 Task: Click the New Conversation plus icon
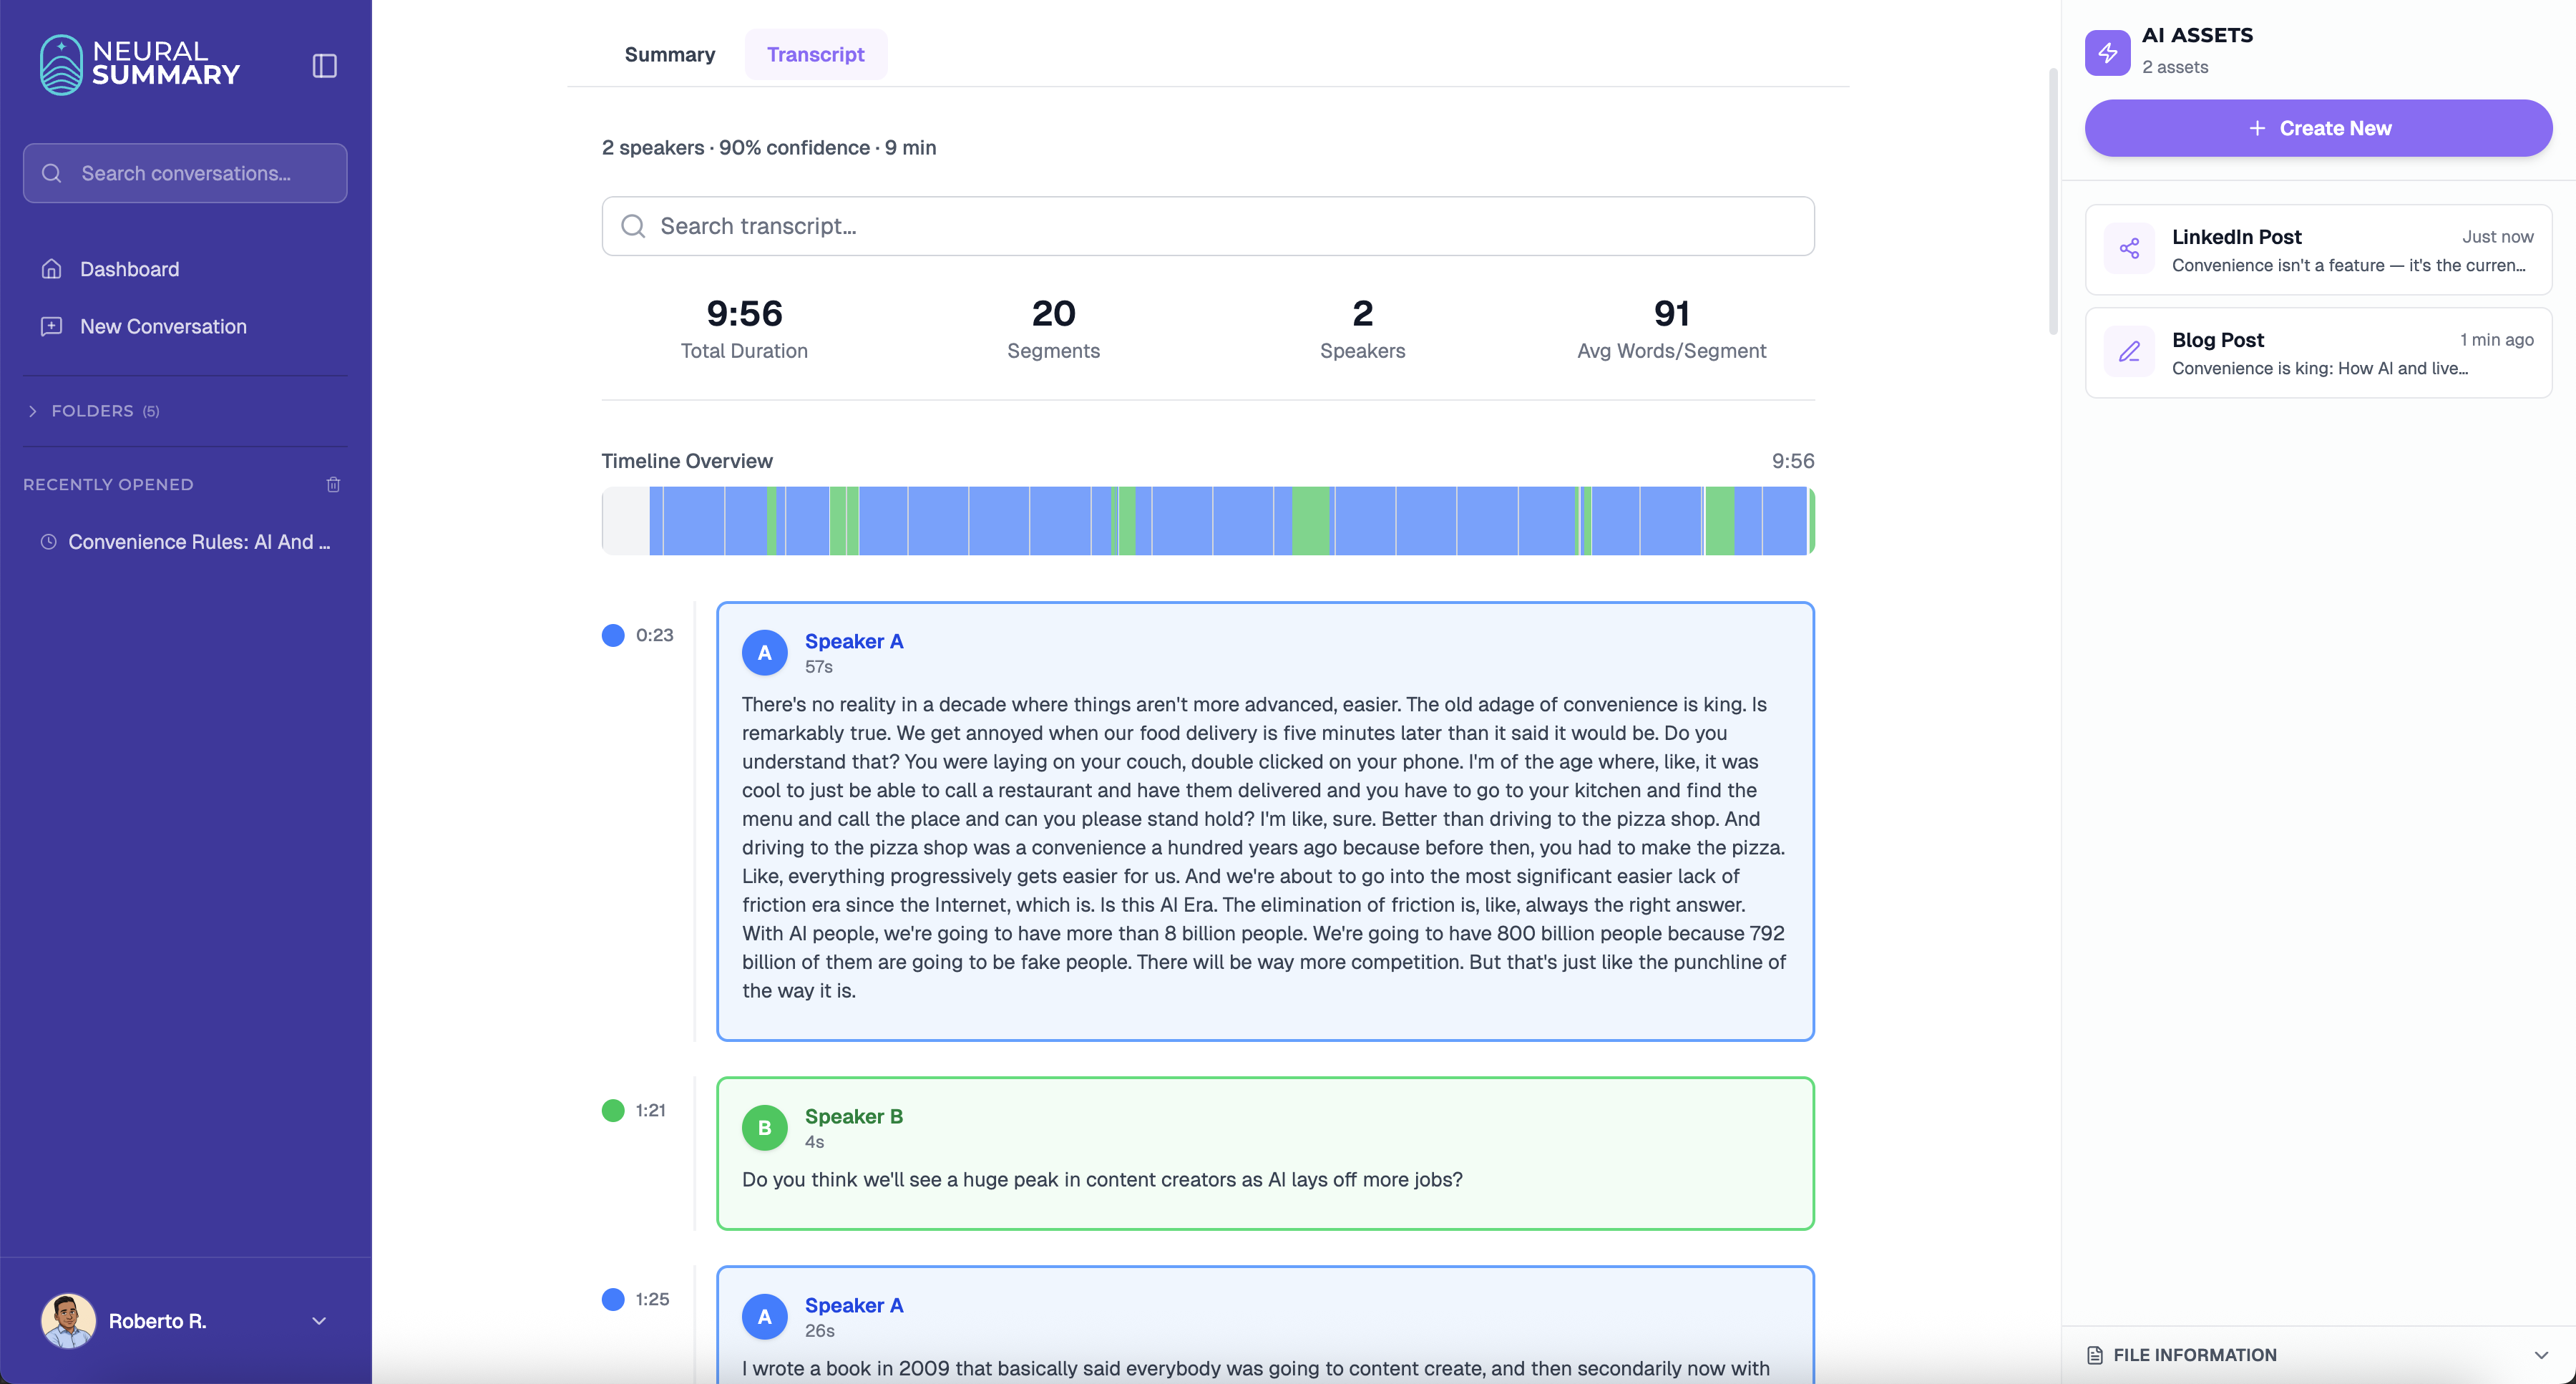tap(51, 326)
